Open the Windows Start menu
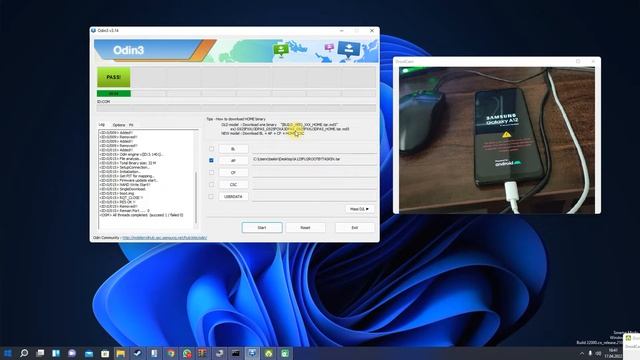The image size is (640, 360). pyautogui.click(x=7, y=353)
